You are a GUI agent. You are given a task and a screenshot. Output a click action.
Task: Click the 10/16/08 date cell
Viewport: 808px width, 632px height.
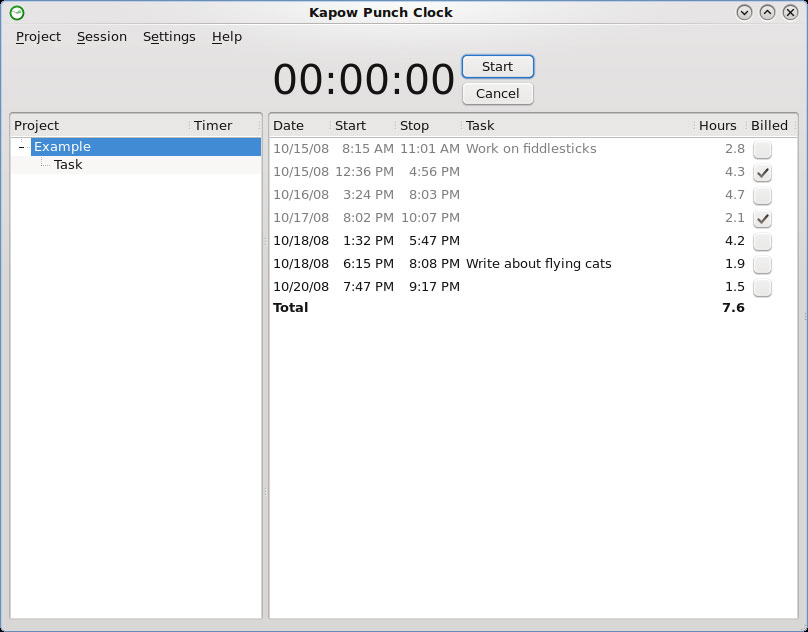tap(301, 194)
